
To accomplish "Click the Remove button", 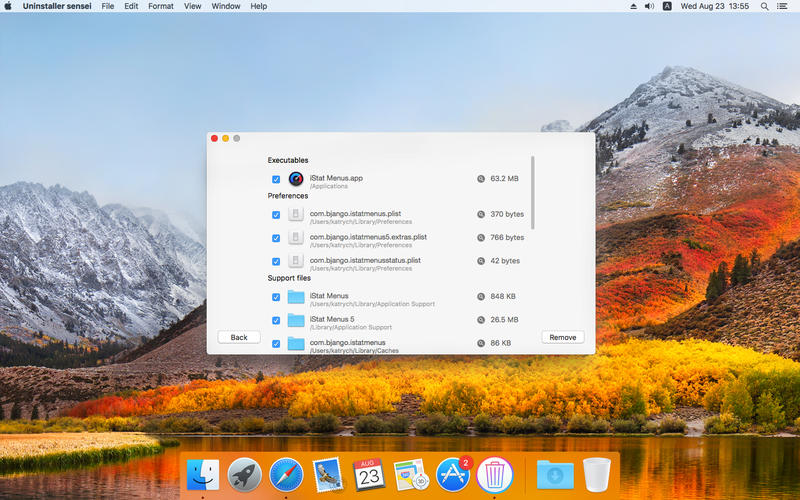I will (x=563, y=337).
